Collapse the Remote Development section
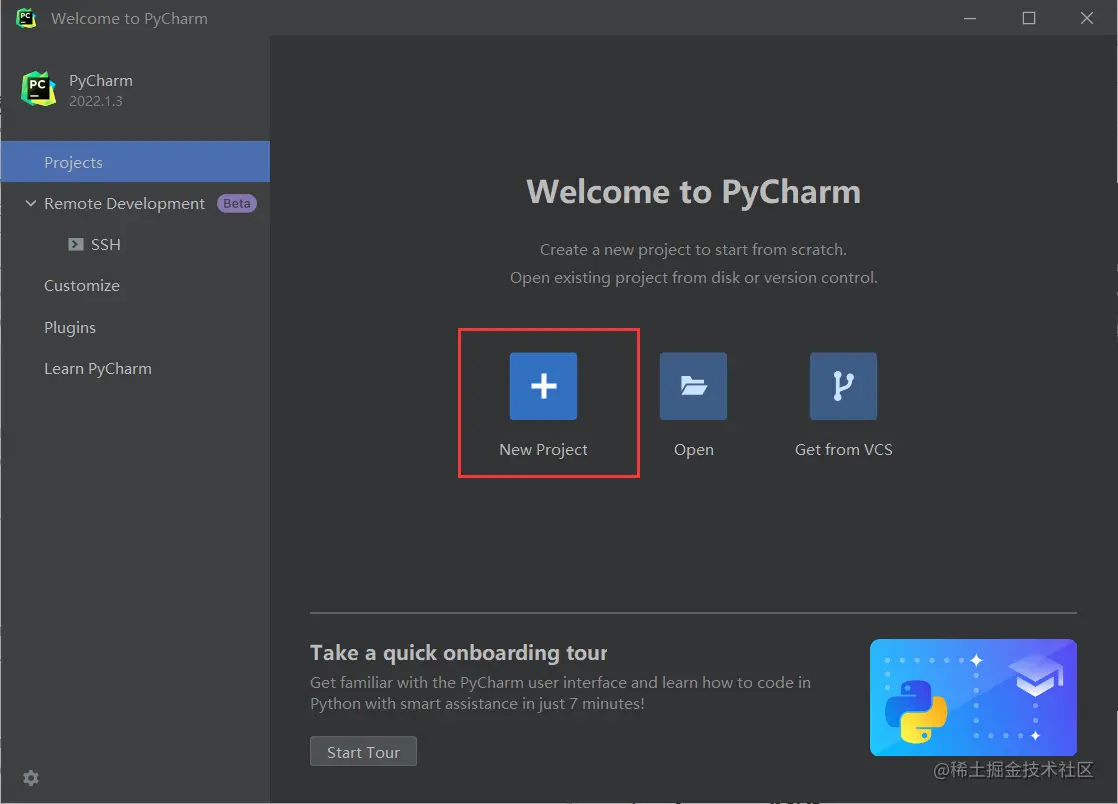 (x=31, y=203)
